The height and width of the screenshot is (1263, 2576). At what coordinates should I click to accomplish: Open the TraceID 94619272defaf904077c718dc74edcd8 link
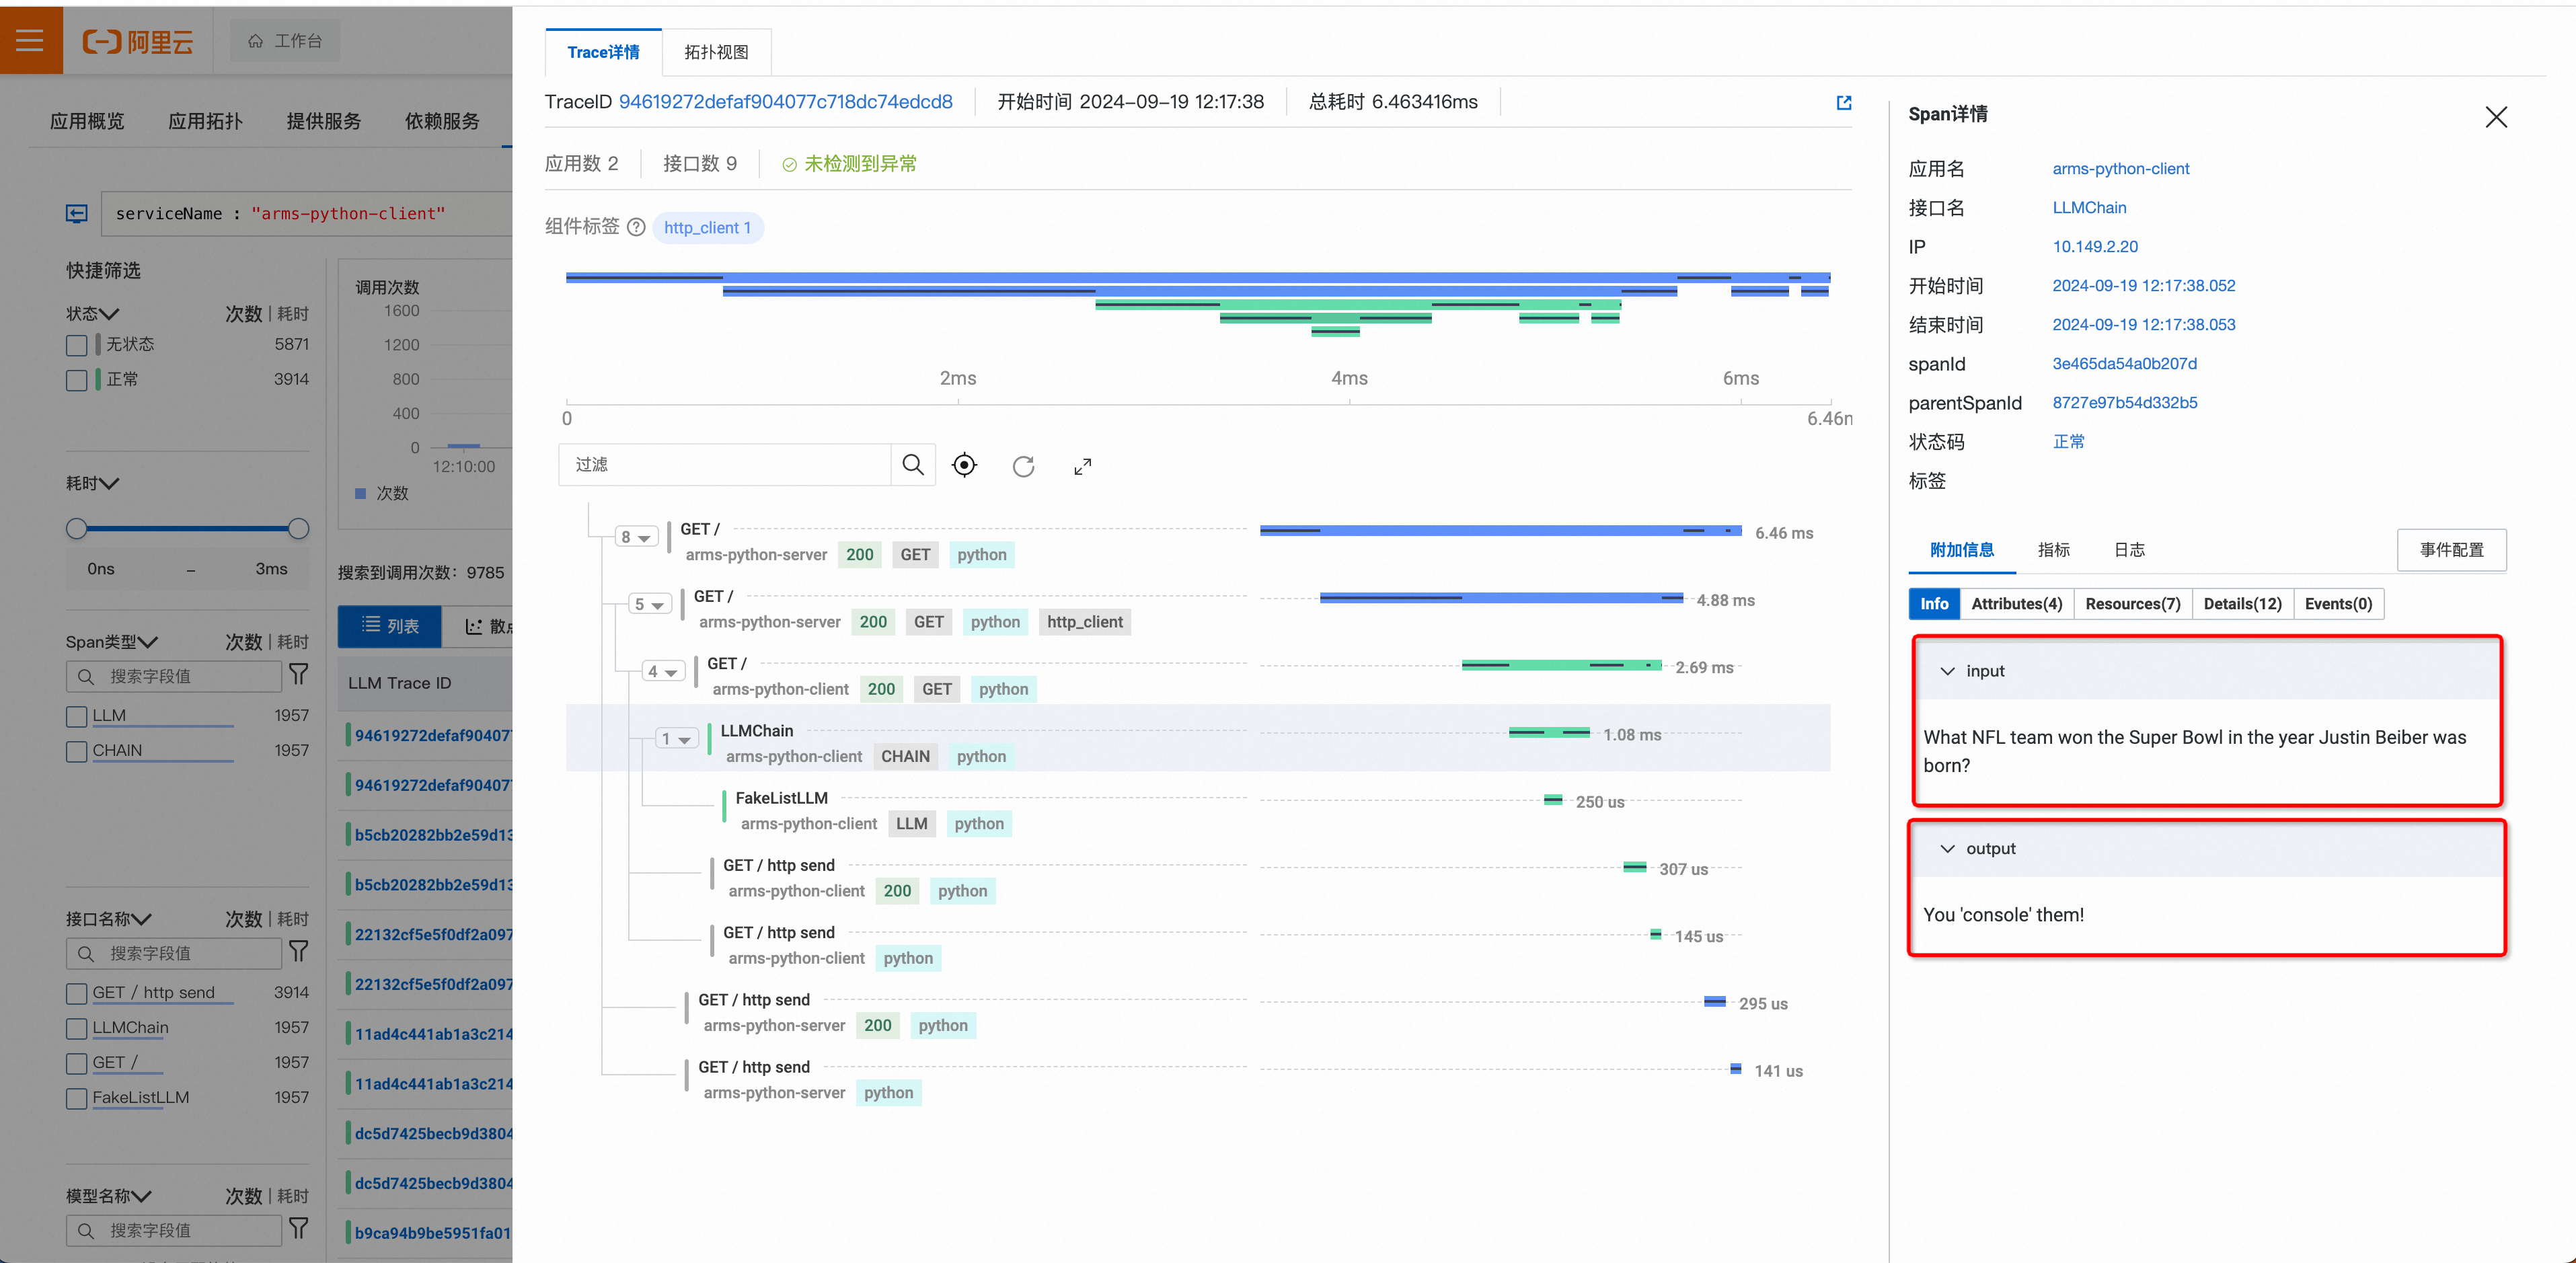pos(785,102)
